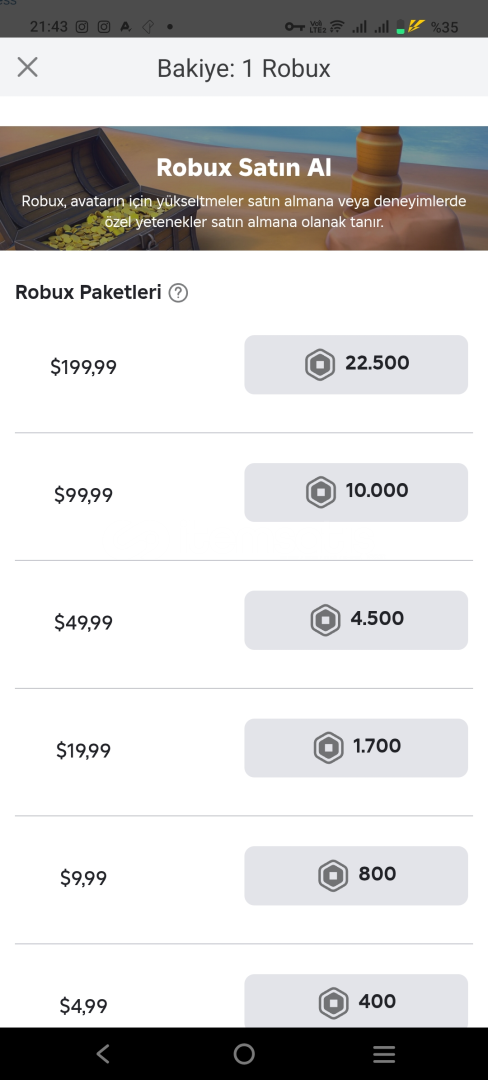
Task: Tap the Android back navigation arrow
Action: (x=103, y=1053)
